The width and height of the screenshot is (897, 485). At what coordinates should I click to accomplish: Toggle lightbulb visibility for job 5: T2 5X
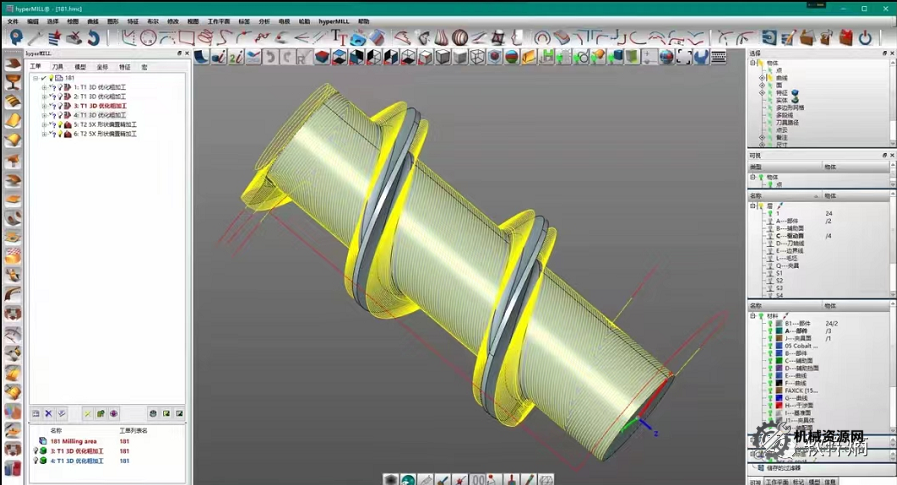click(59, 124)
